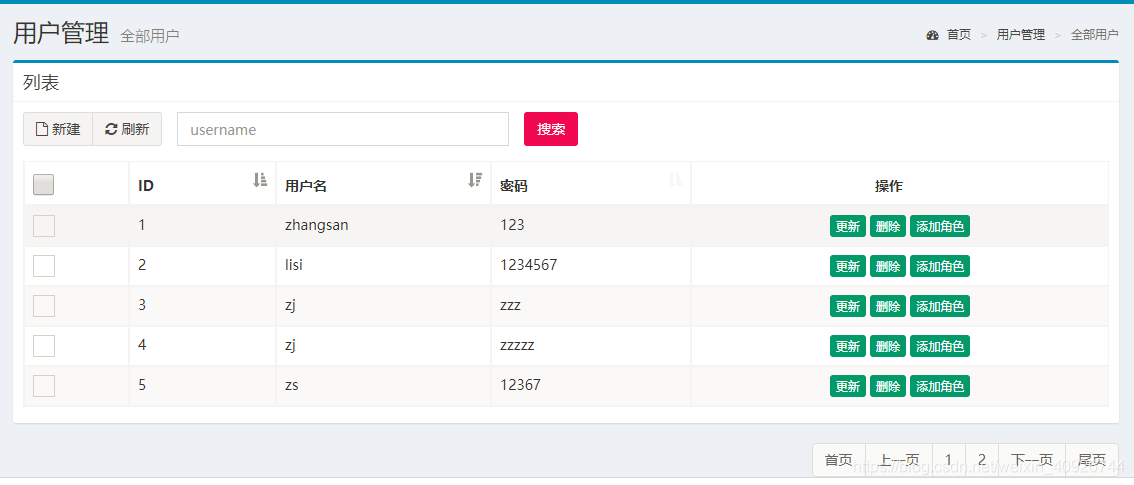Click the 新建 button with file icon
Viewport: 1134px width, 485px height.
pos(58,129)
